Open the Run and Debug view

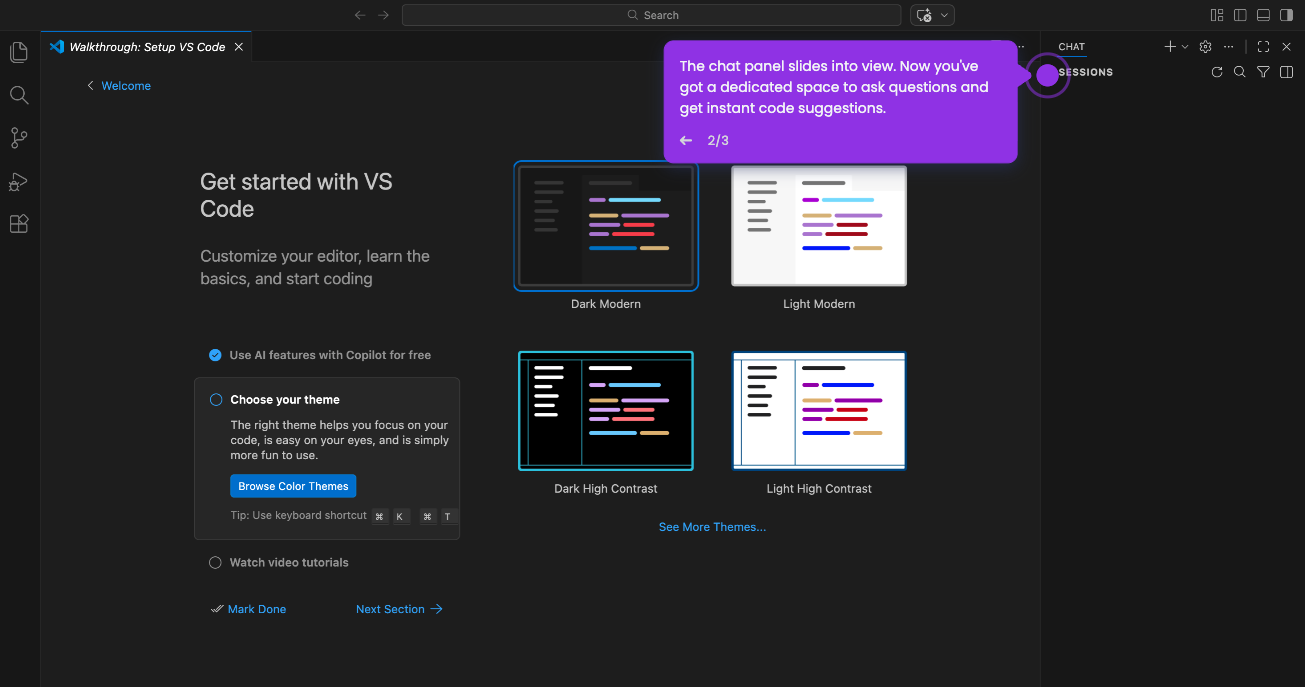tap(18, 181)
